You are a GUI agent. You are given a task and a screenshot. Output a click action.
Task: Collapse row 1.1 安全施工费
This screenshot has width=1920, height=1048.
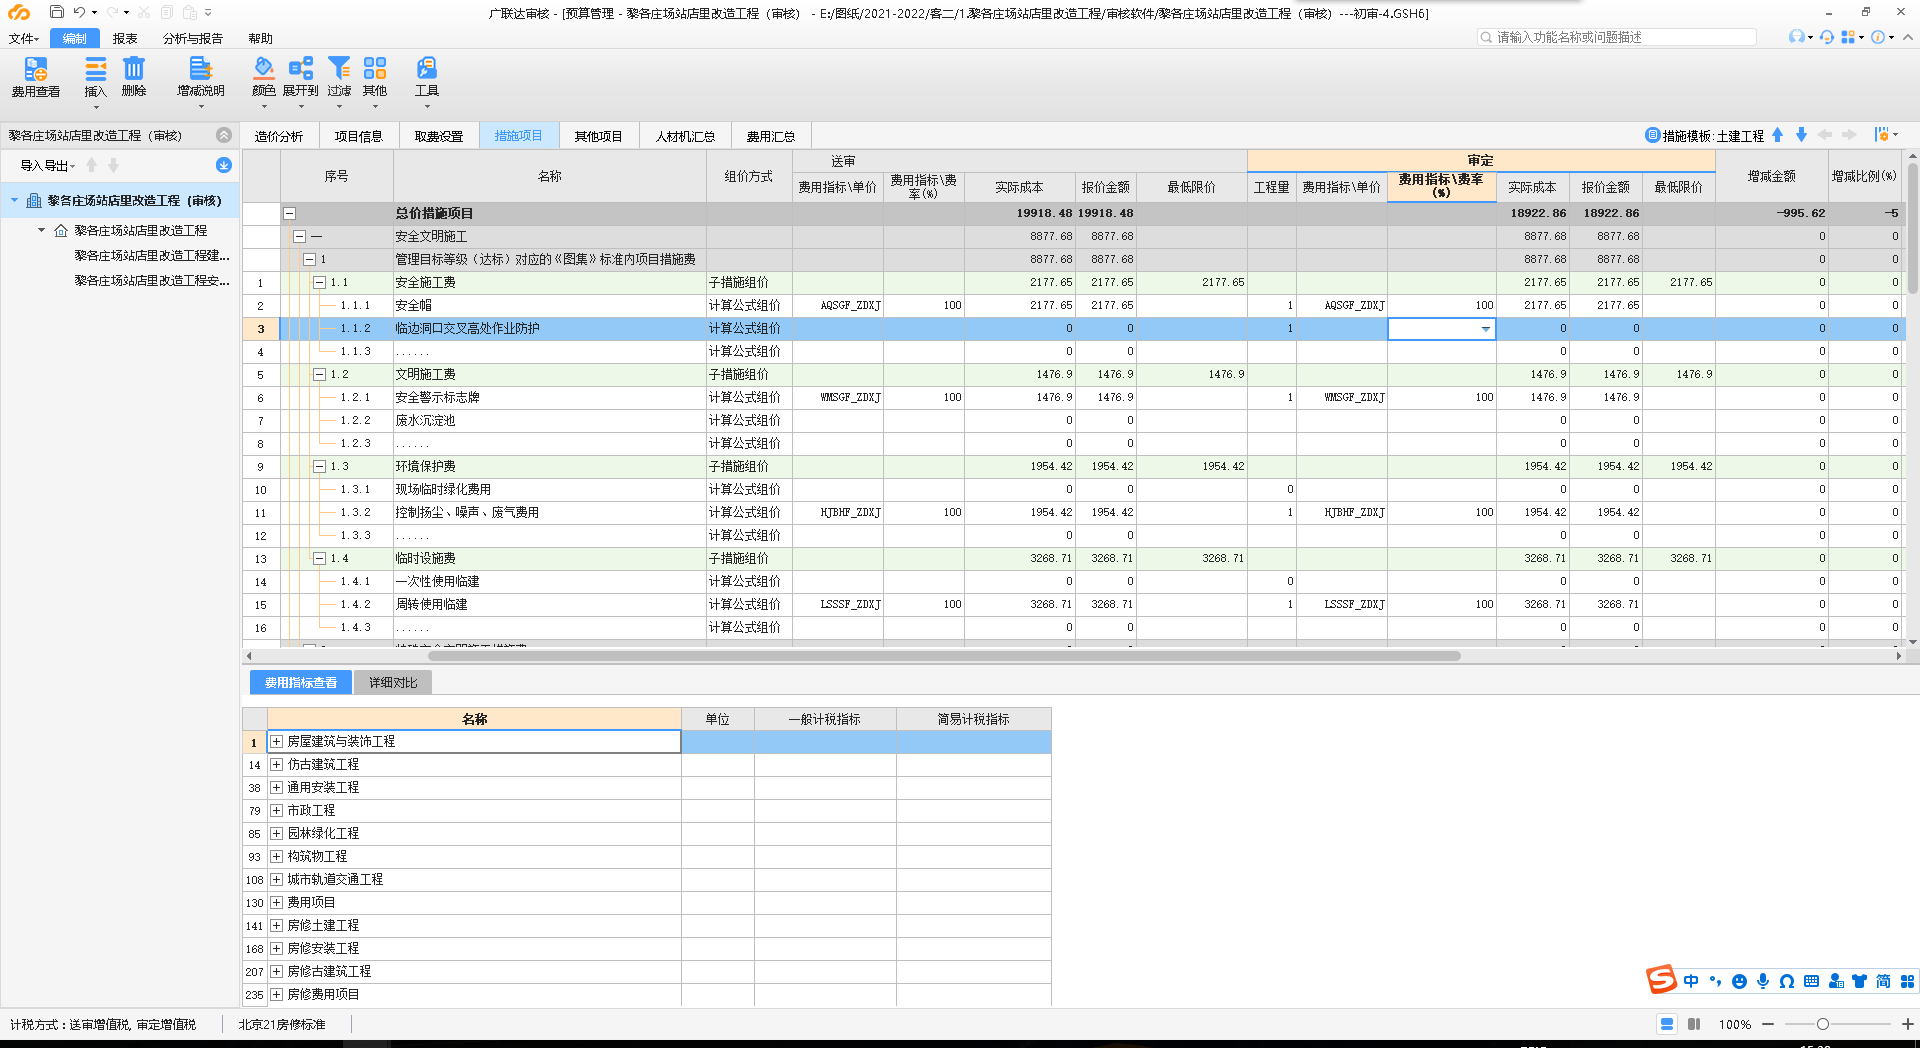[319, 282]
